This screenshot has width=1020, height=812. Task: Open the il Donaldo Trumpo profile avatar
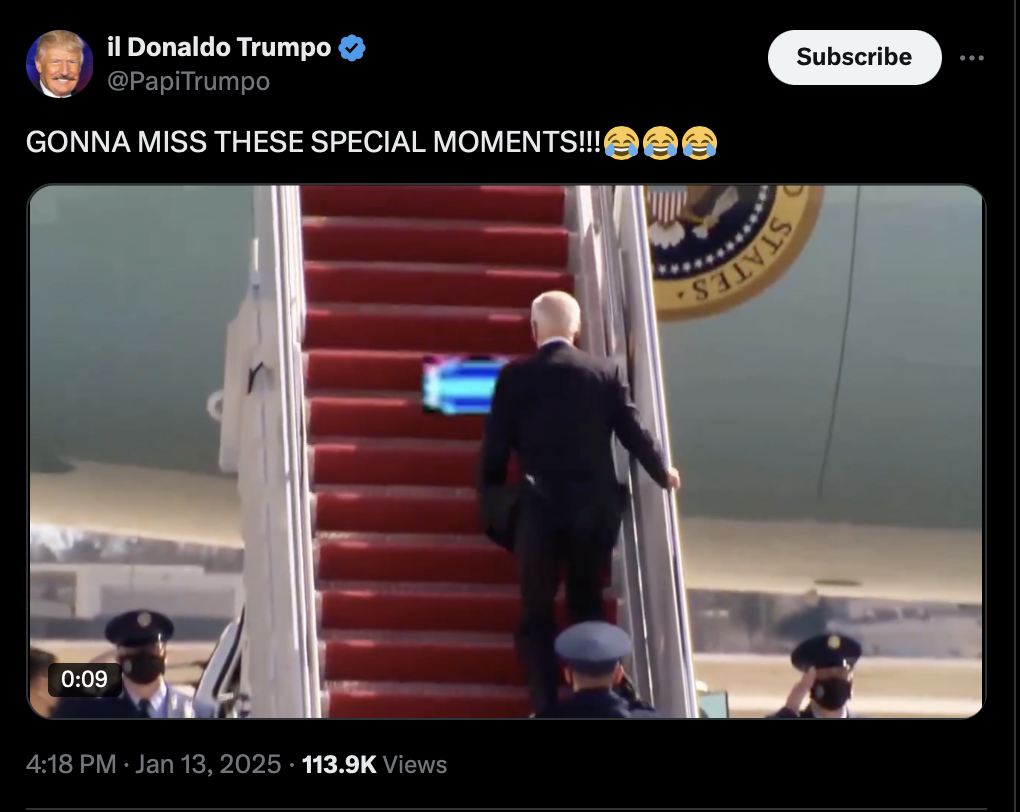(59, 64)
